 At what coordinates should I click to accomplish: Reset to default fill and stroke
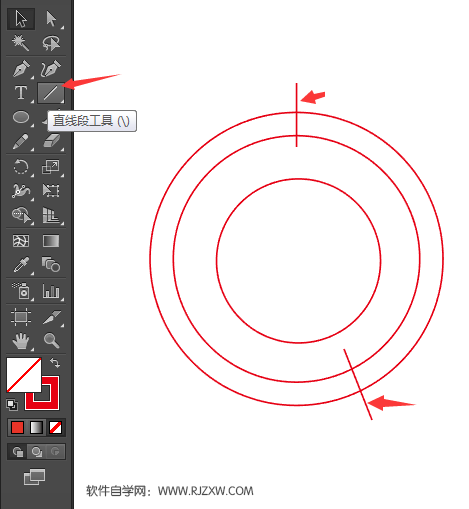tap(12, 405)
